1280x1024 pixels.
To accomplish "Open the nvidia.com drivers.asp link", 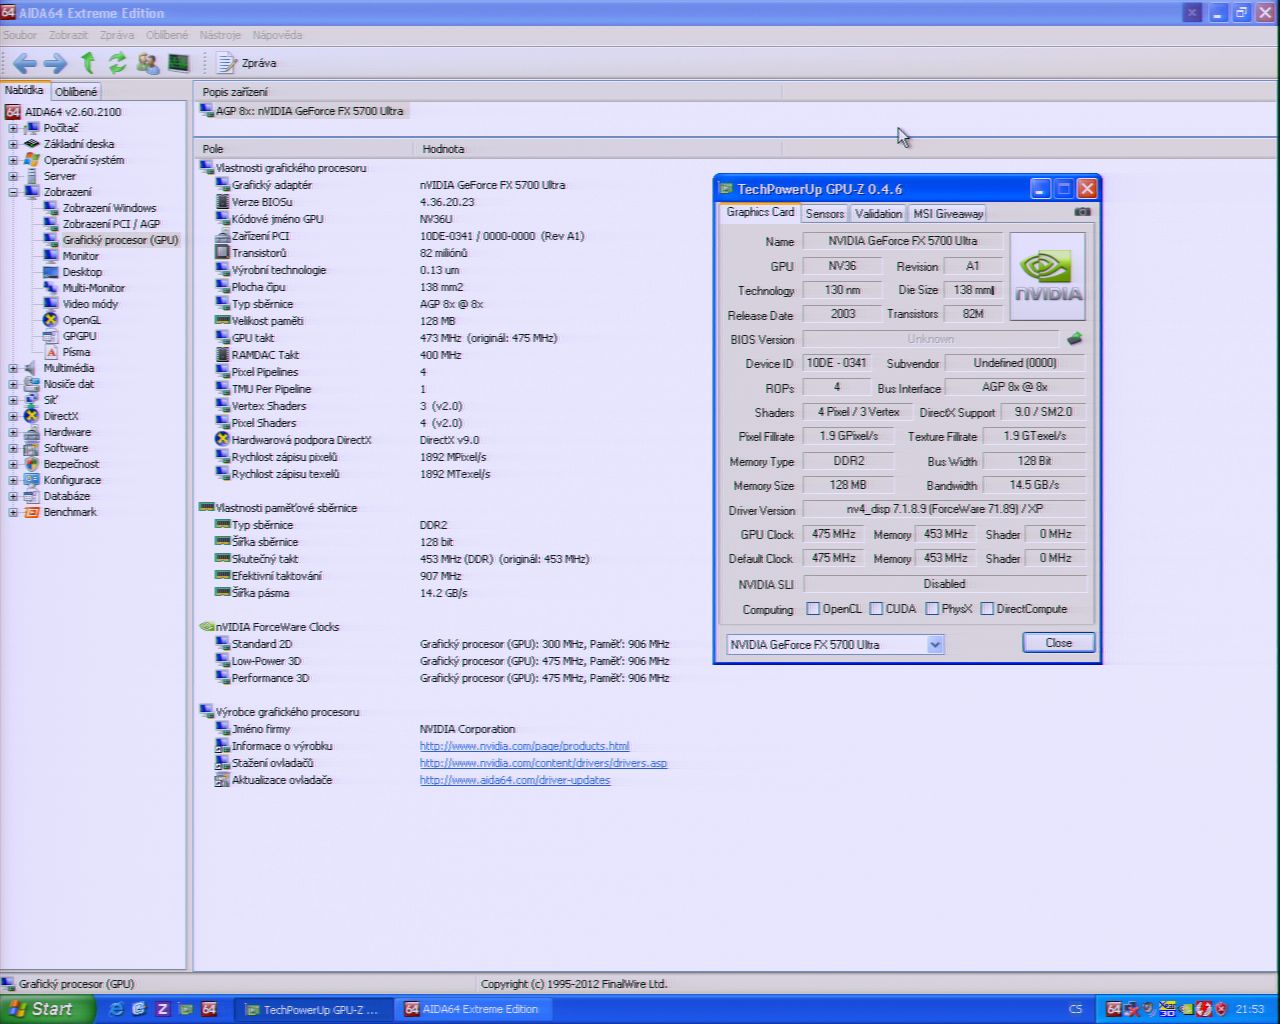I will (543, 763).
